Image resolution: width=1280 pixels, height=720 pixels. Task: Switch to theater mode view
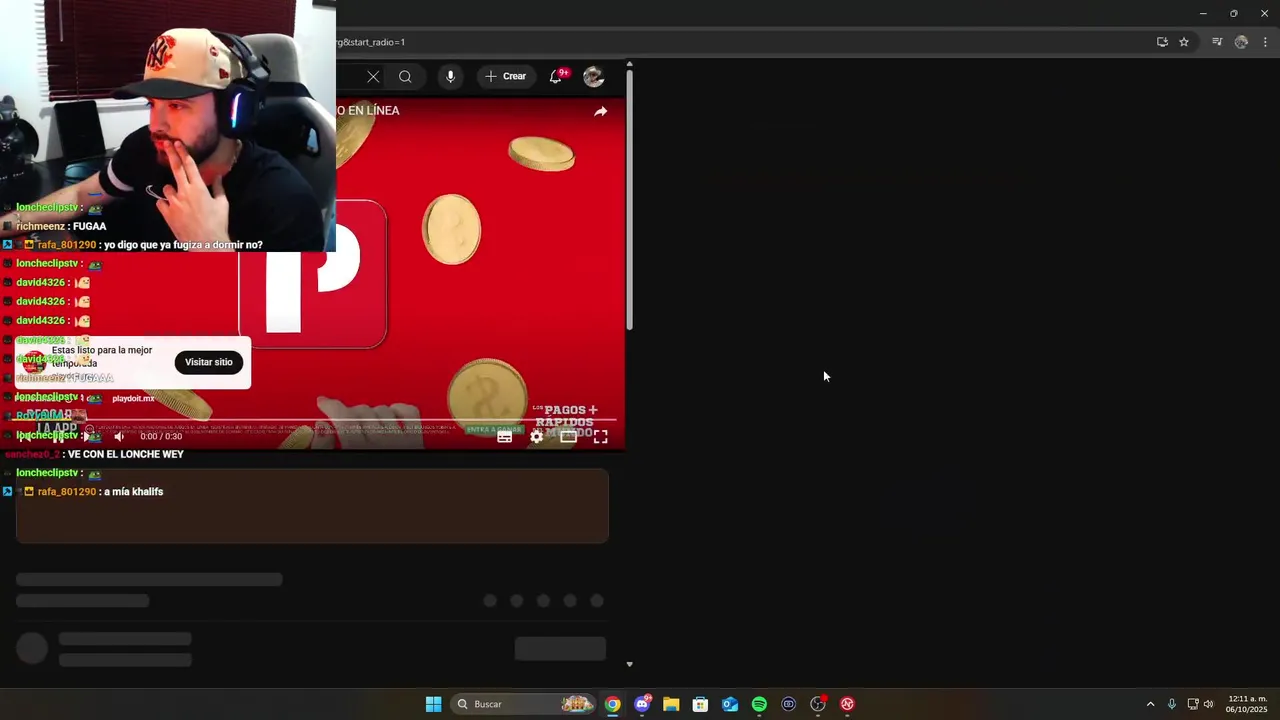pyautogui.click(x=568, y=436)
